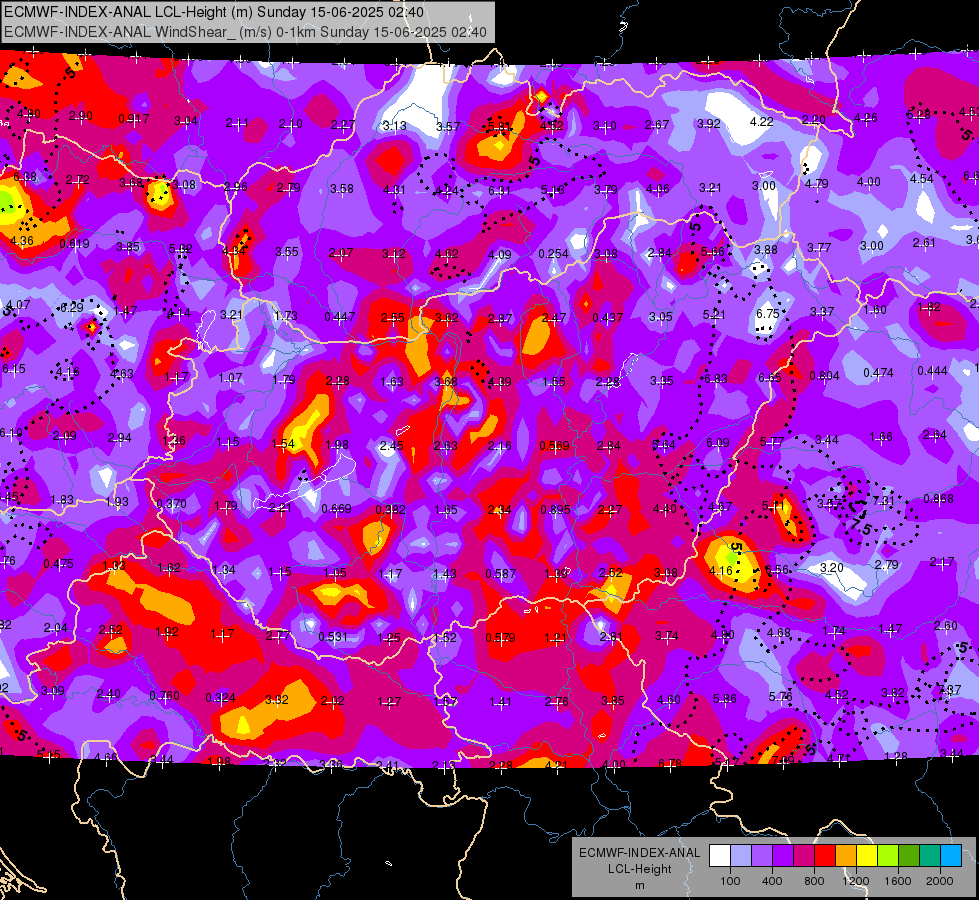Click the wind shear value '5.77'
Image resolution: width=979 pixels, height=900 pixels.
772,442
